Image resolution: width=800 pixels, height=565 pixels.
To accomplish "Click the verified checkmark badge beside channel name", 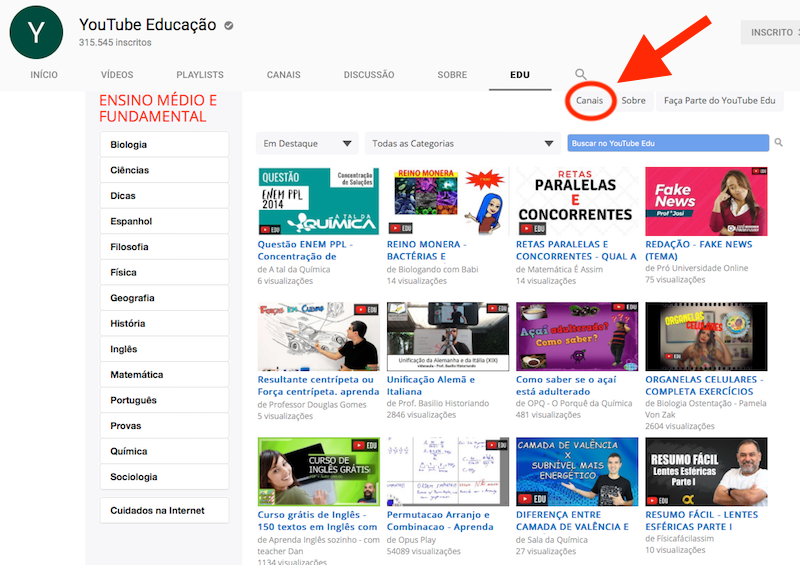I will point(229,25).
